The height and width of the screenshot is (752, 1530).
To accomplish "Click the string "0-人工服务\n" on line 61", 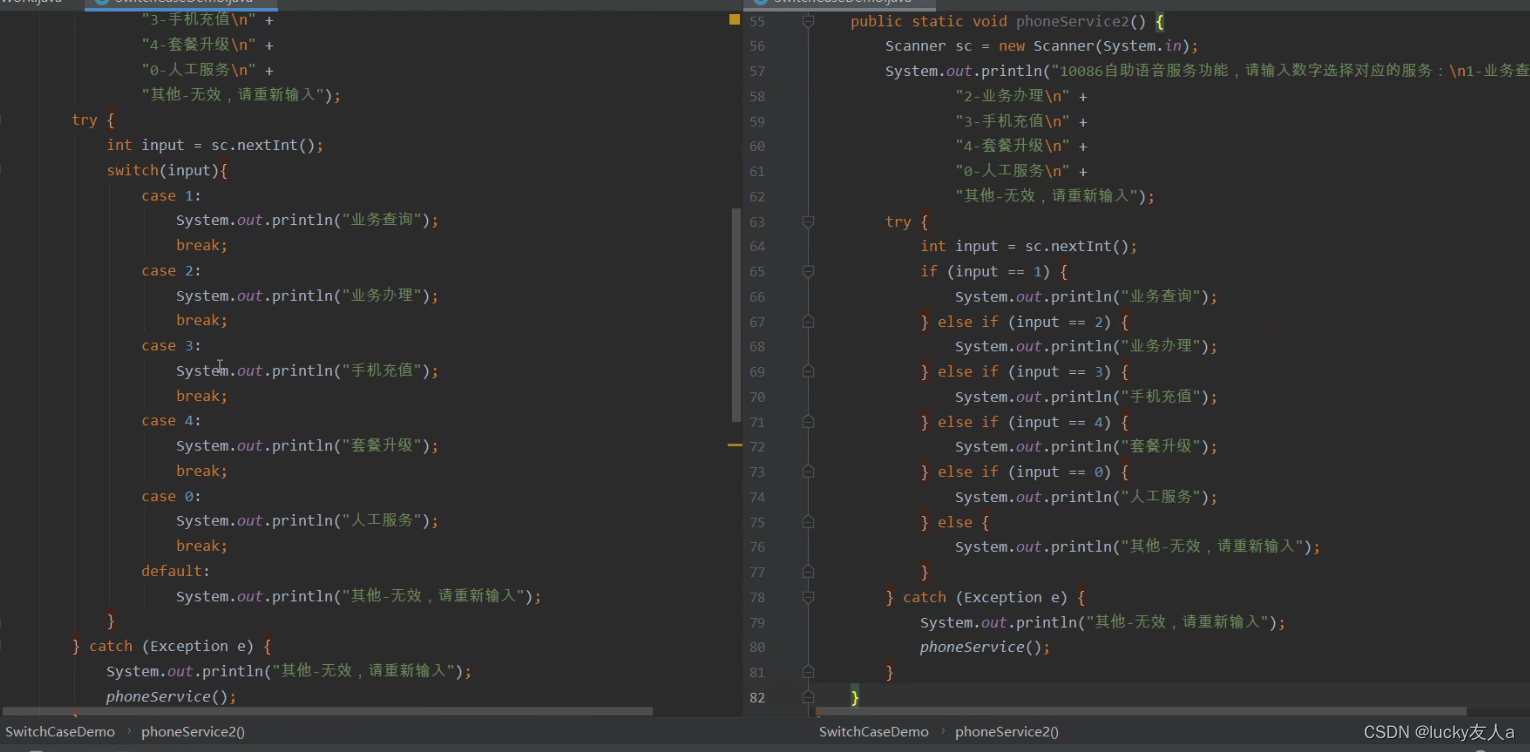I will pyautogui.click(x=1012, y=171).
